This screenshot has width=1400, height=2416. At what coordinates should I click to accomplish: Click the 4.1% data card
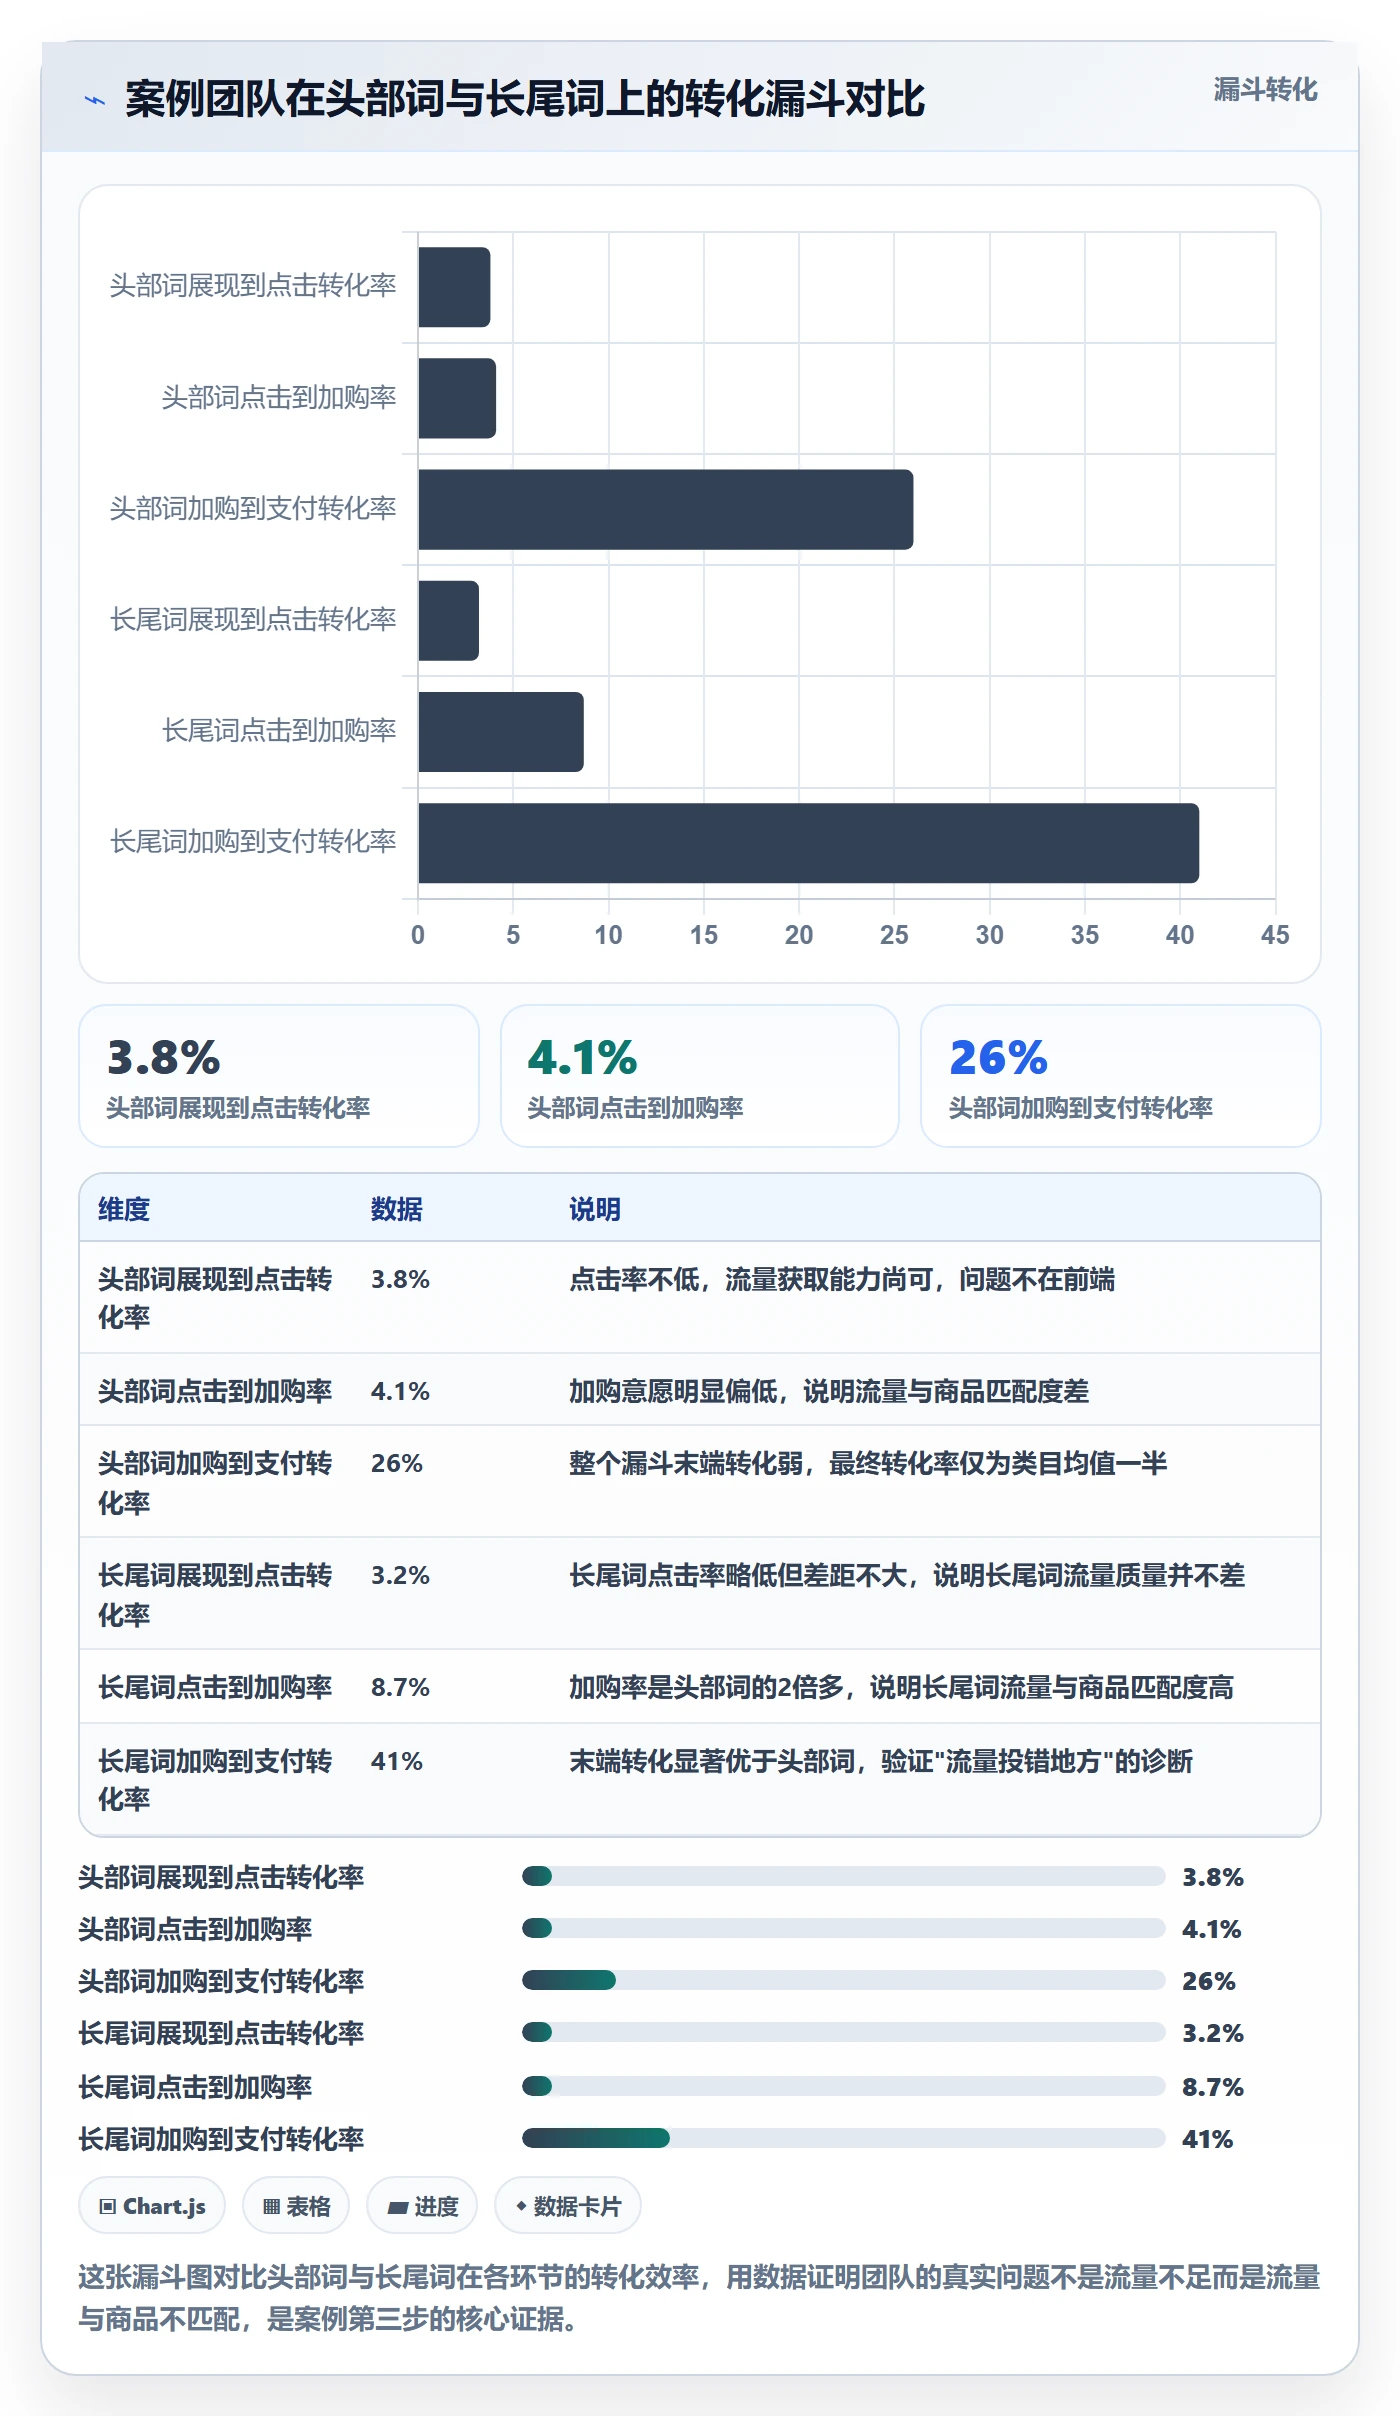700,1076
